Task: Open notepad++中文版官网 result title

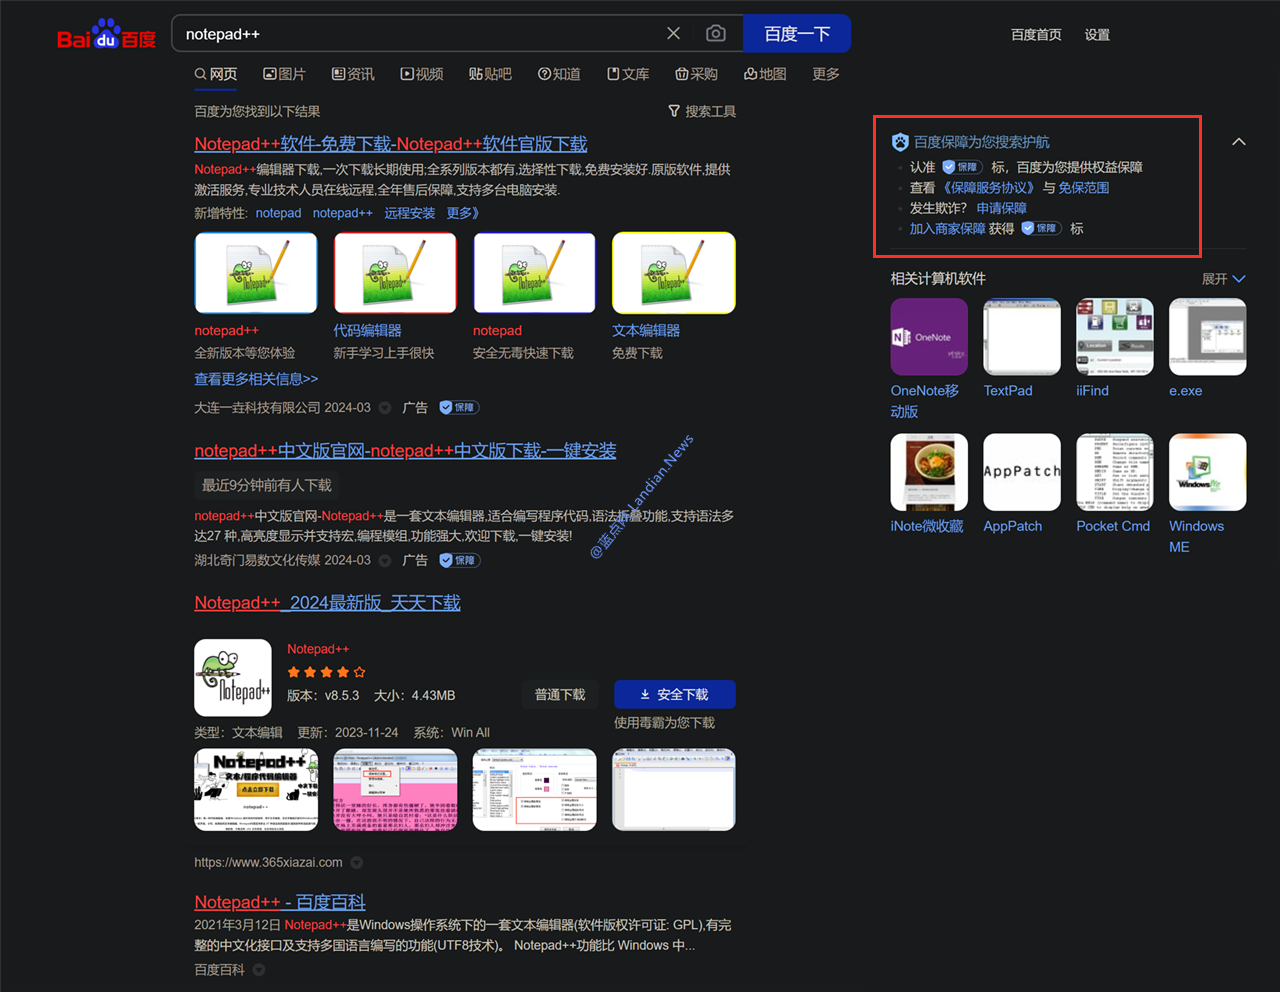Action: pyautogui.click(x=405, y=451)
